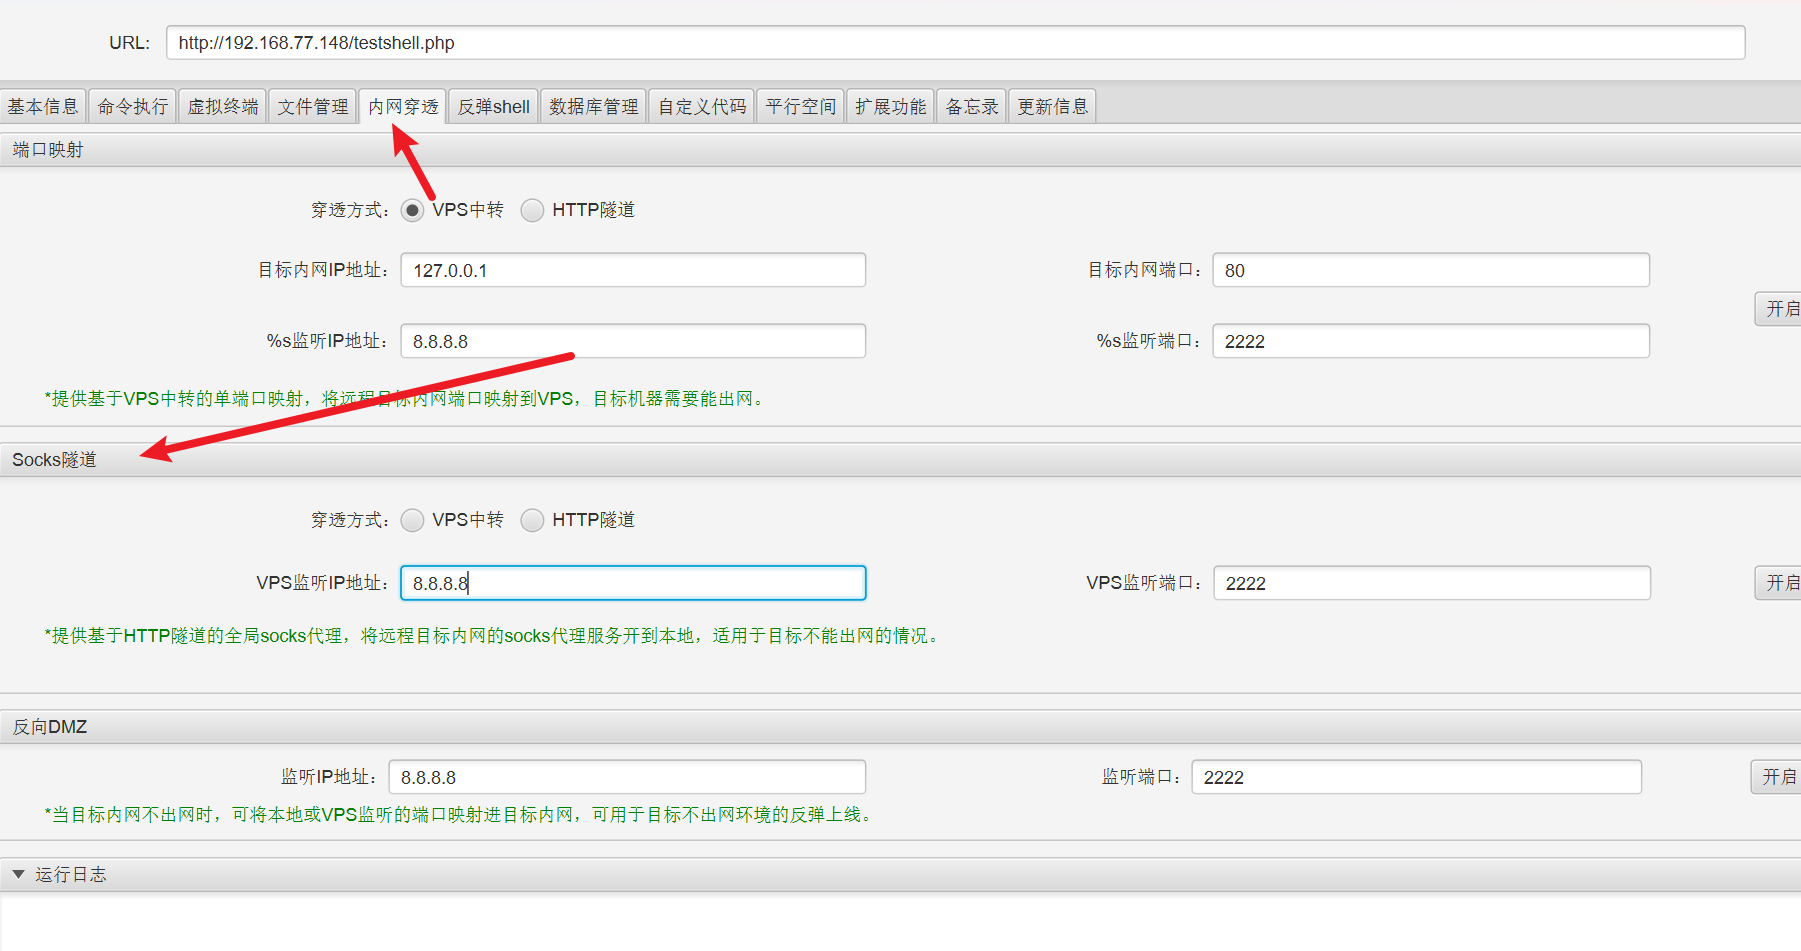
Task: Switch to the 反弹shell tab
Action: point(494,107)
